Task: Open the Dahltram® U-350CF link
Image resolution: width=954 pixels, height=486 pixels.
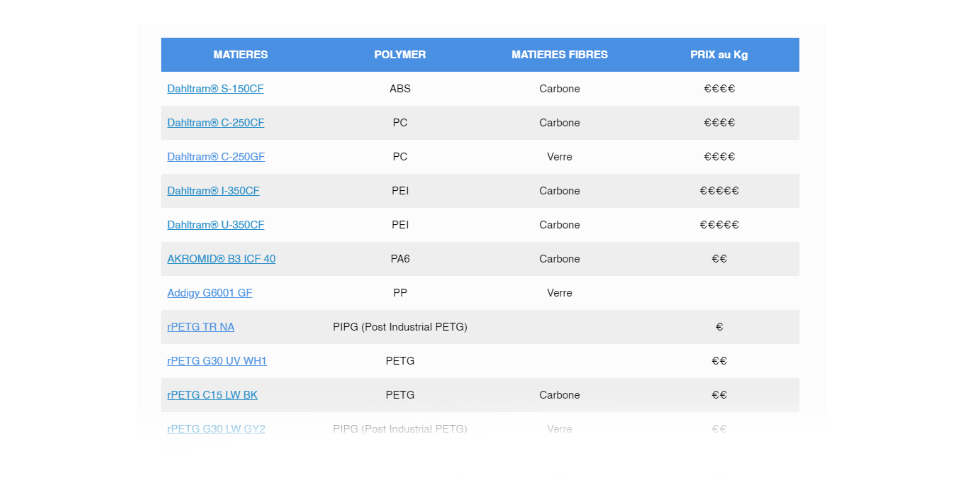Action: (x=215, y=225)
